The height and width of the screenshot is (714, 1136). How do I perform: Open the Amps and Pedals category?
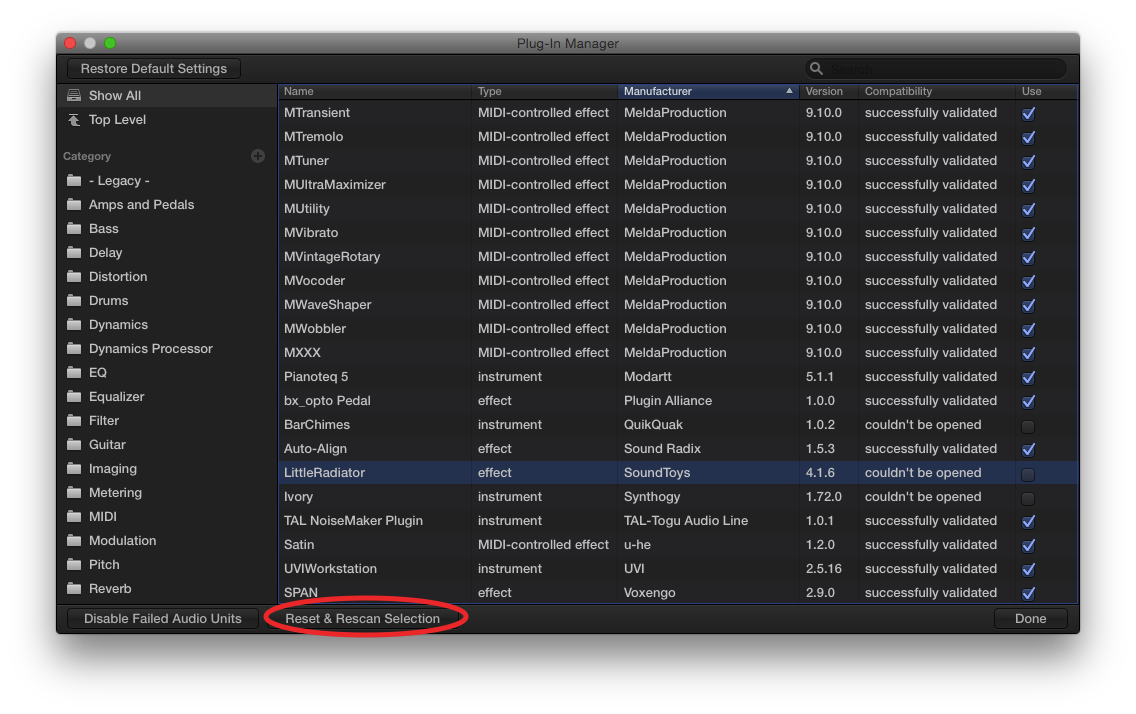tap(167, 204)
